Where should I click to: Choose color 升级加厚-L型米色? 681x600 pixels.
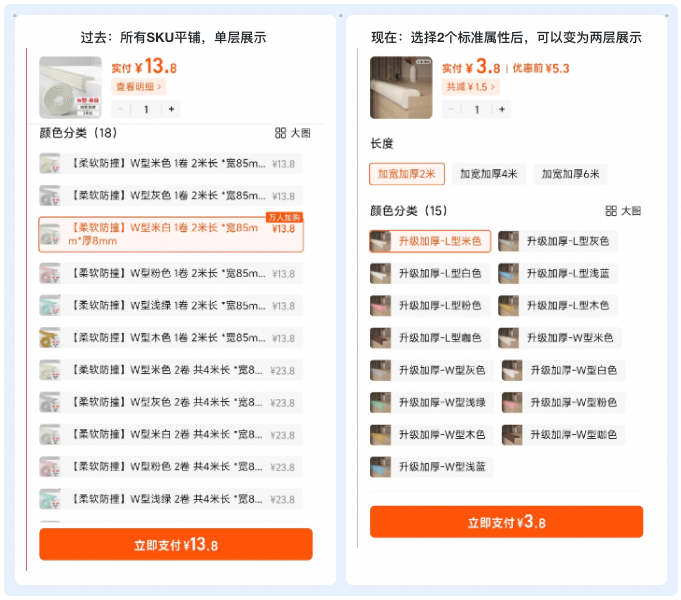point(430,241)
